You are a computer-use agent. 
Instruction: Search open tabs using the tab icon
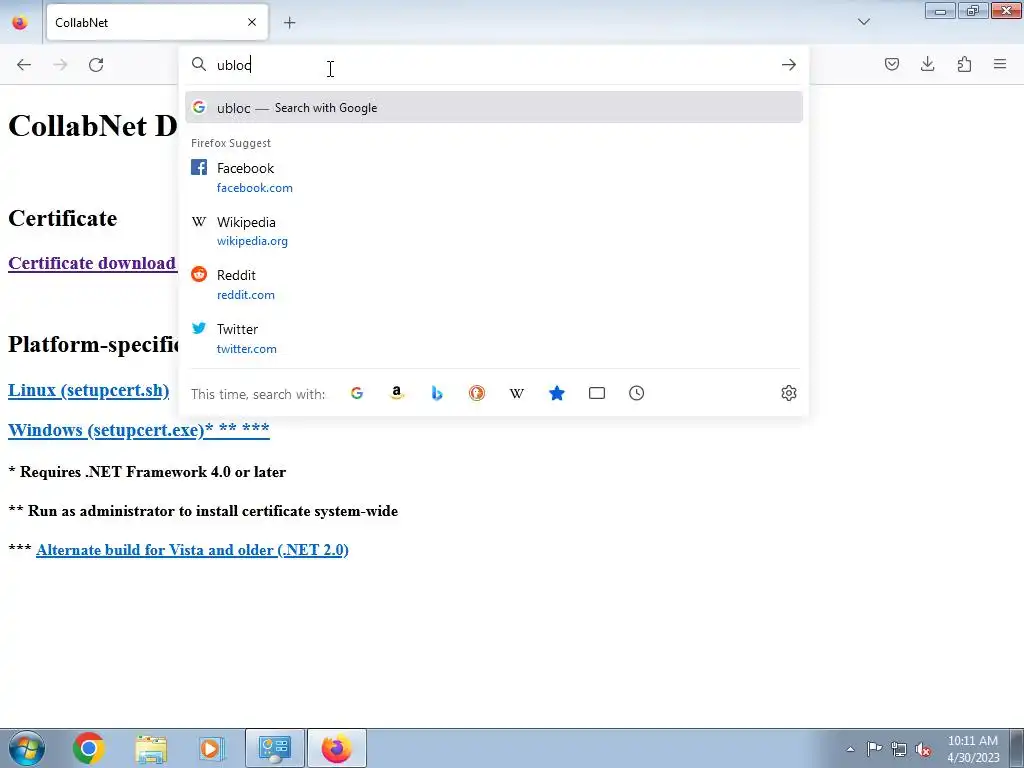pos(597,393)
